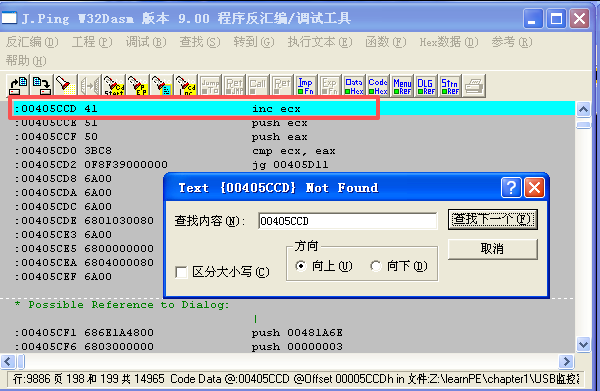Image resolution: width=600 pixels, height=391 pixels.
Task: Open the 转到 menu
Action: pos(254,42)
